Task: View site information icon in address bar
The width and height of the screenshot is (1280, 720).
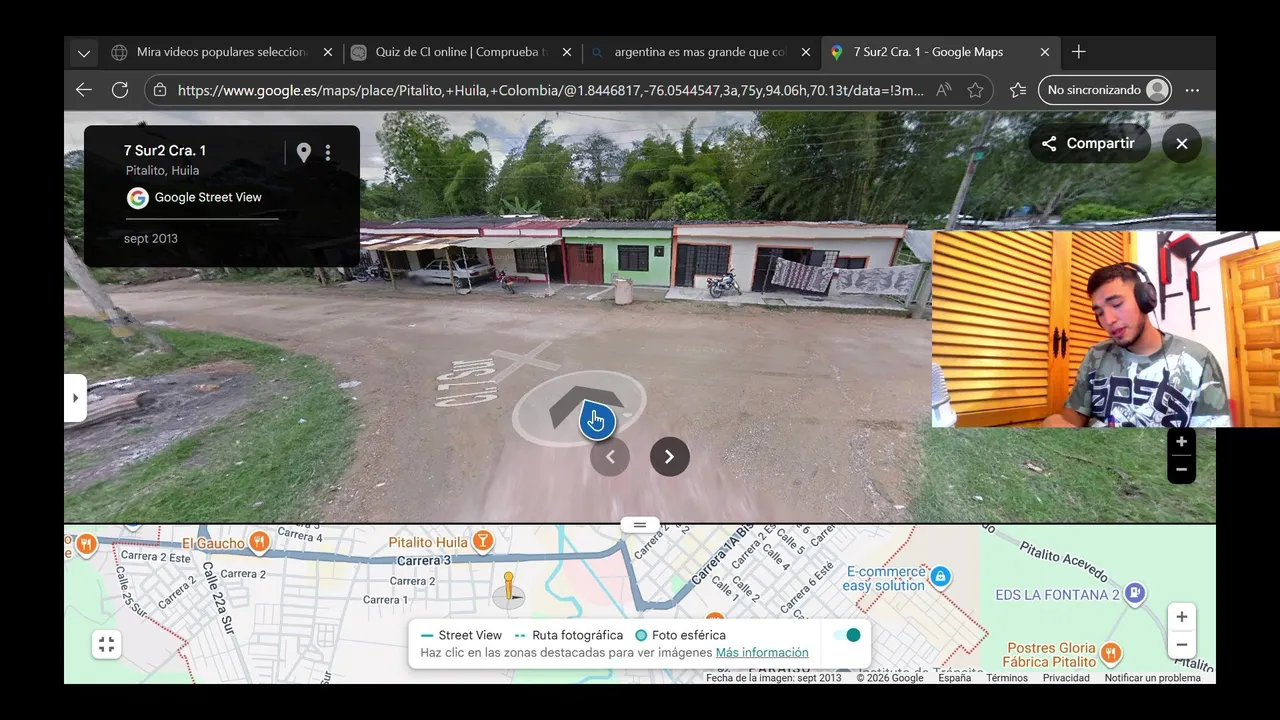Action: 160,90
